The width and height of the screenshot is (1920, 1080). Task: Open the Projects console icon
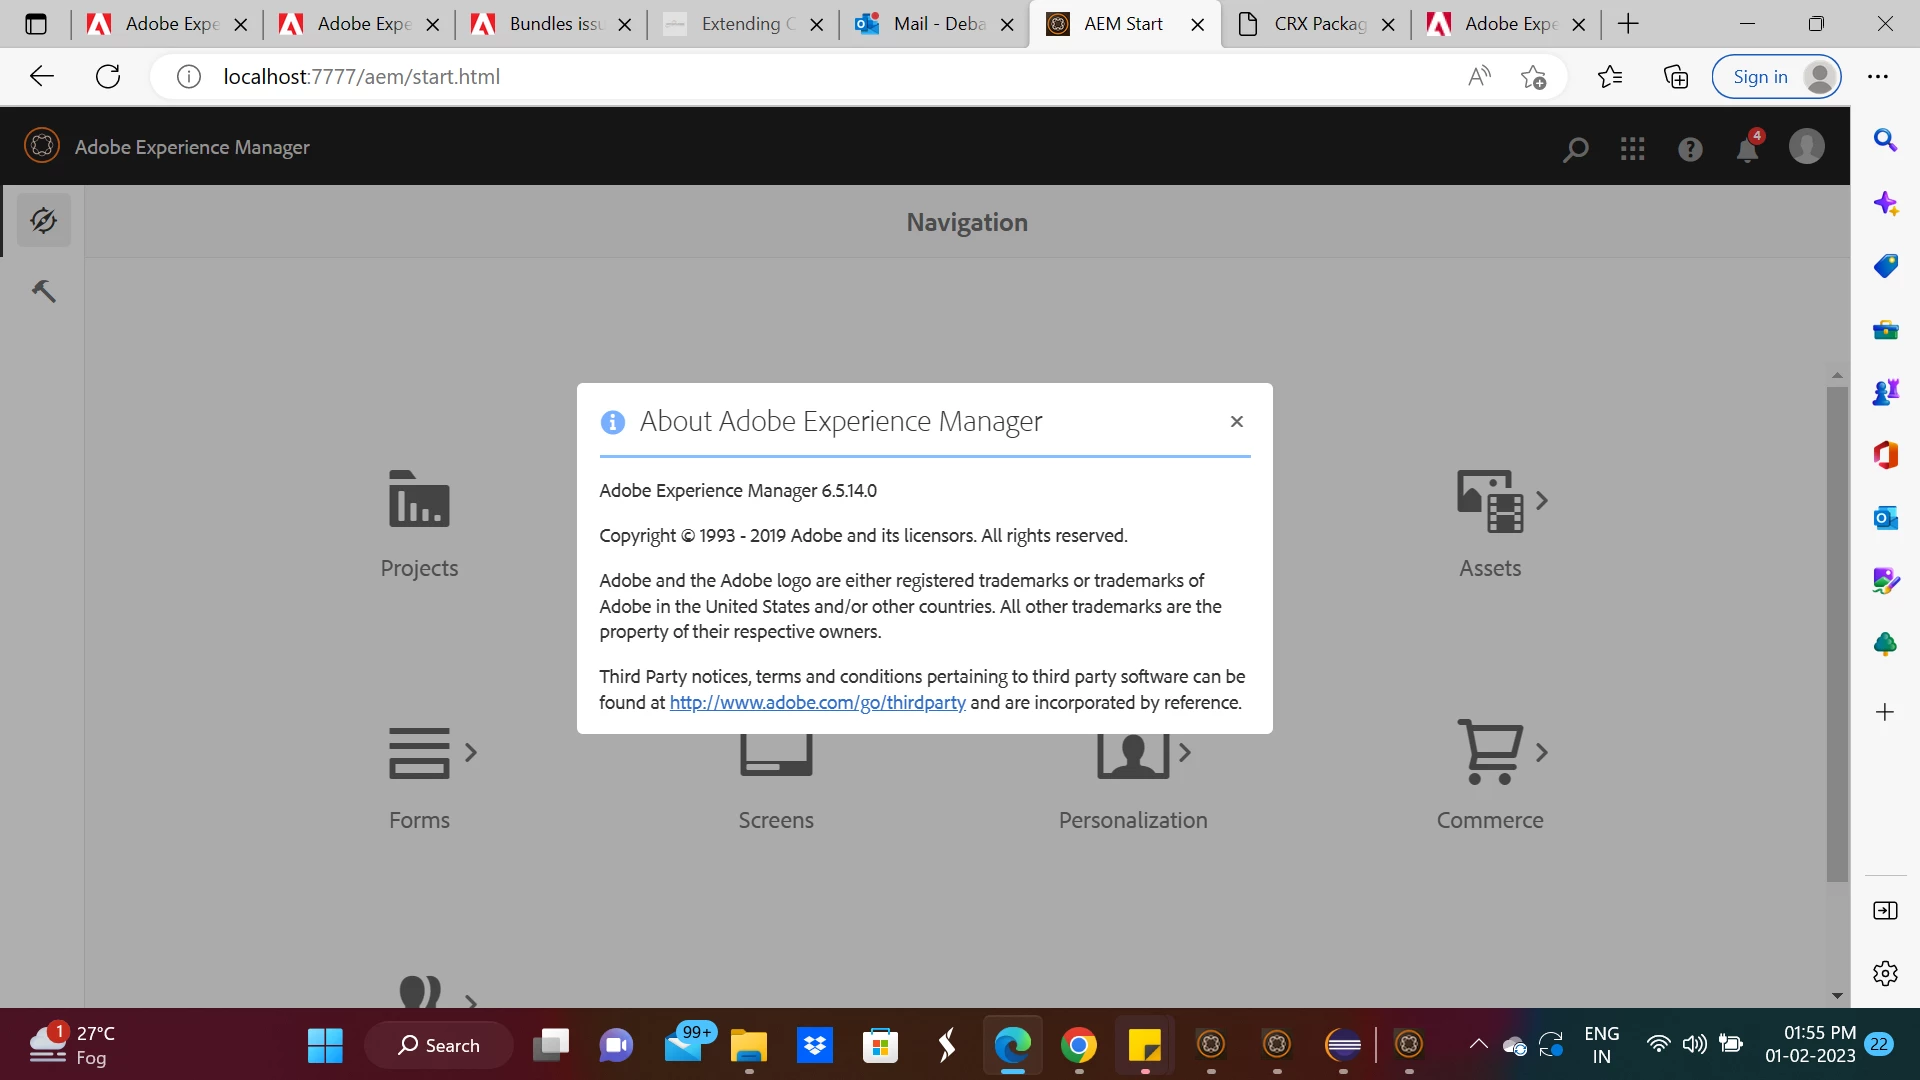pos(419,499)
